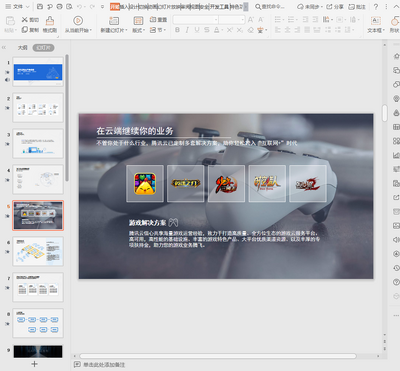This screenshot has height=371, width=400.
Task: Click the 查找命令 search command box
Action: pyautogui.click(x=270, y=7)
